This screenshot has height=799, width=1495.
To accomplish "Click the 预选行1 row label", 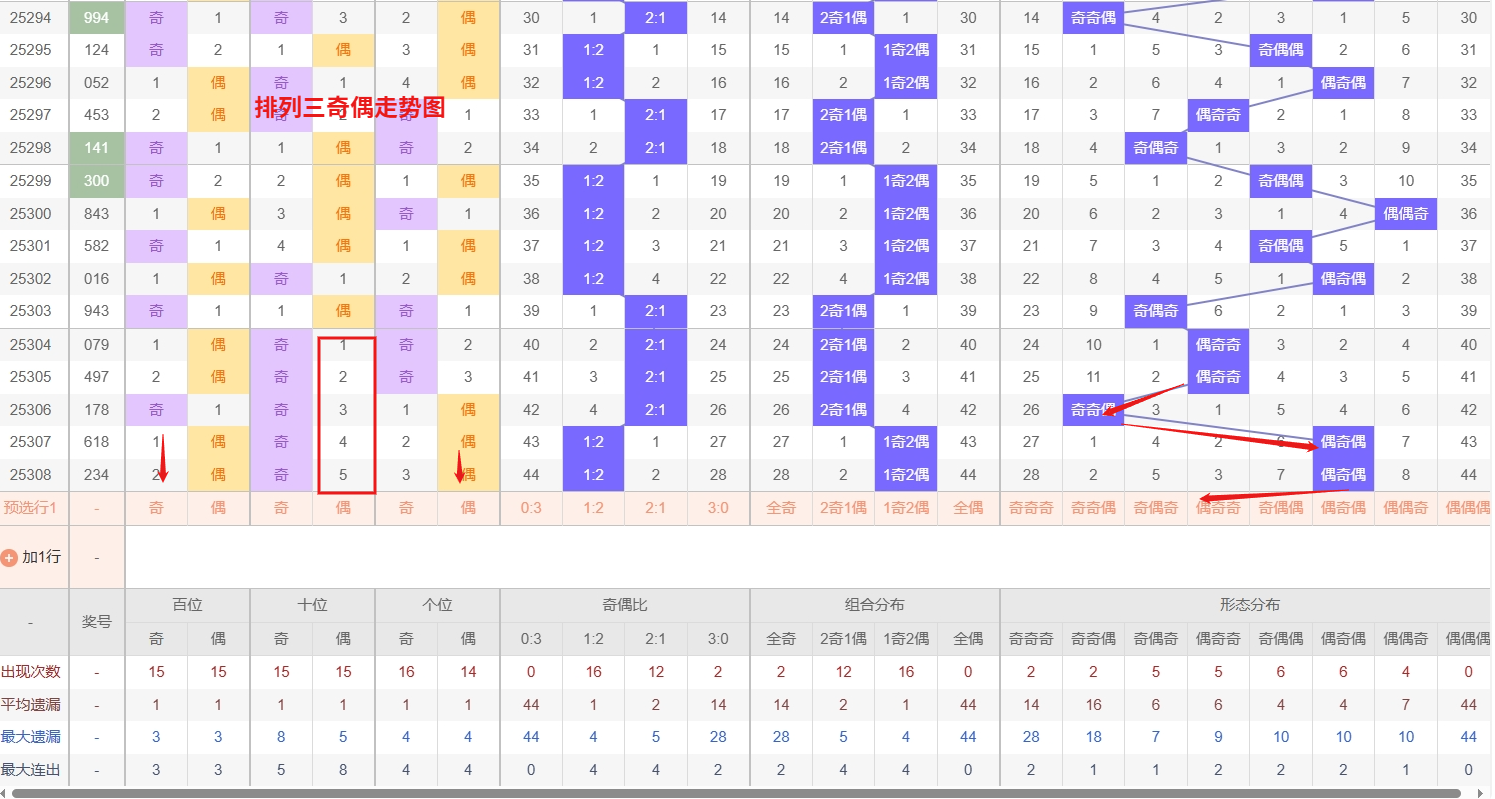I will pos(30,508).
